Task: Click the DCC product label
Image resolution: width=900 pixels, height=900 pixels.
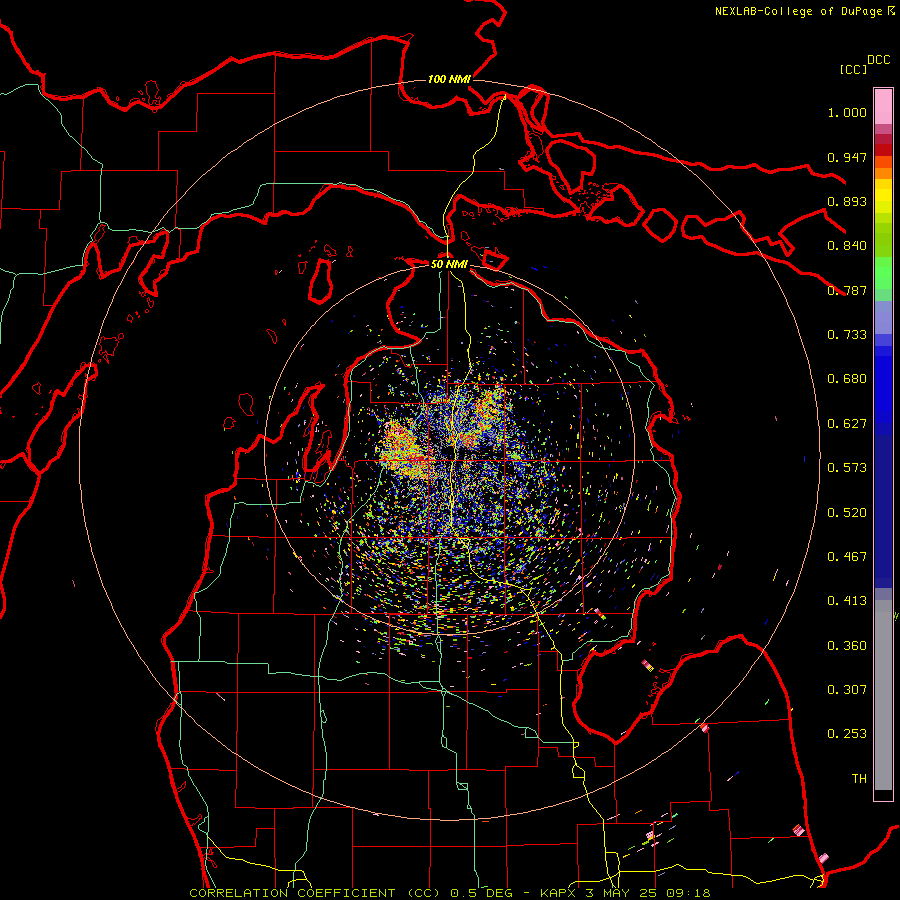Action: [x=879, y=60]
